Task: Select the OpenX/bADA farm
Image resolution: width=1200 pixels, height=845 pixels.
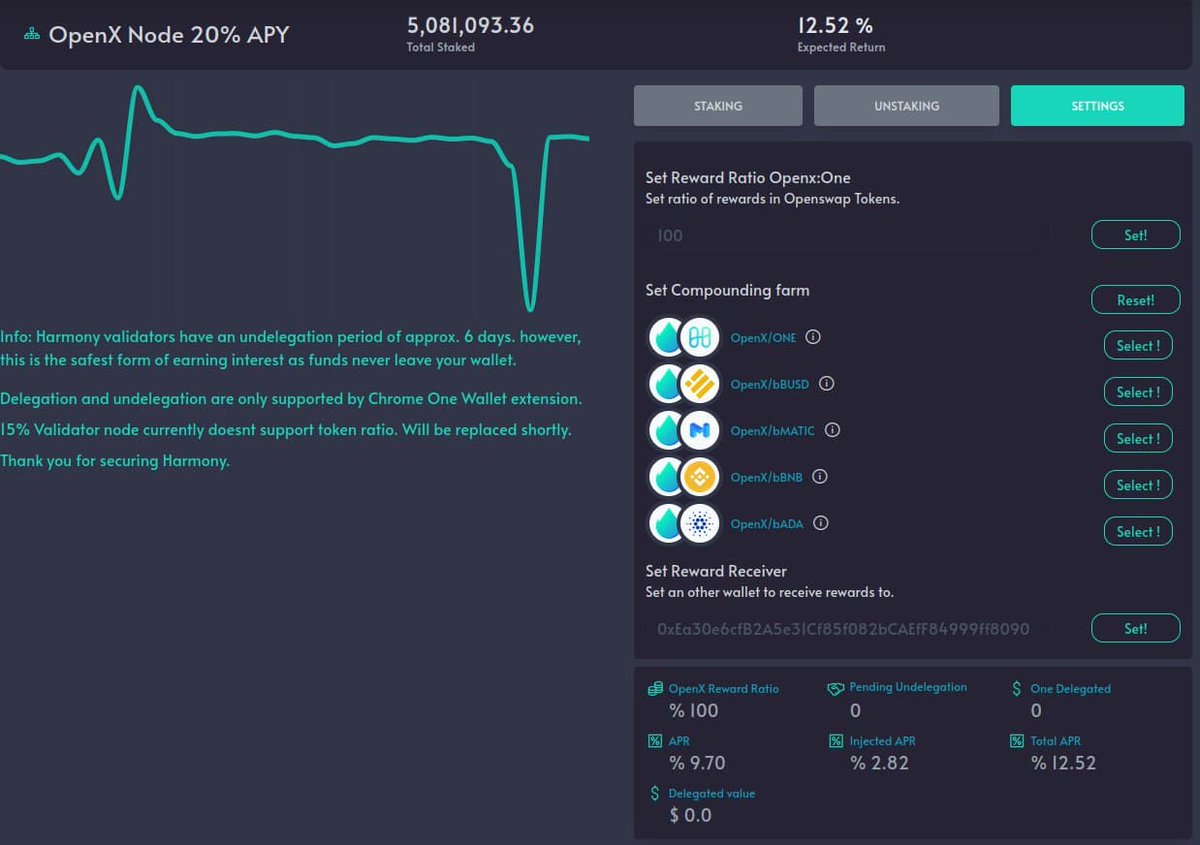Action: tap(1137, 531)
